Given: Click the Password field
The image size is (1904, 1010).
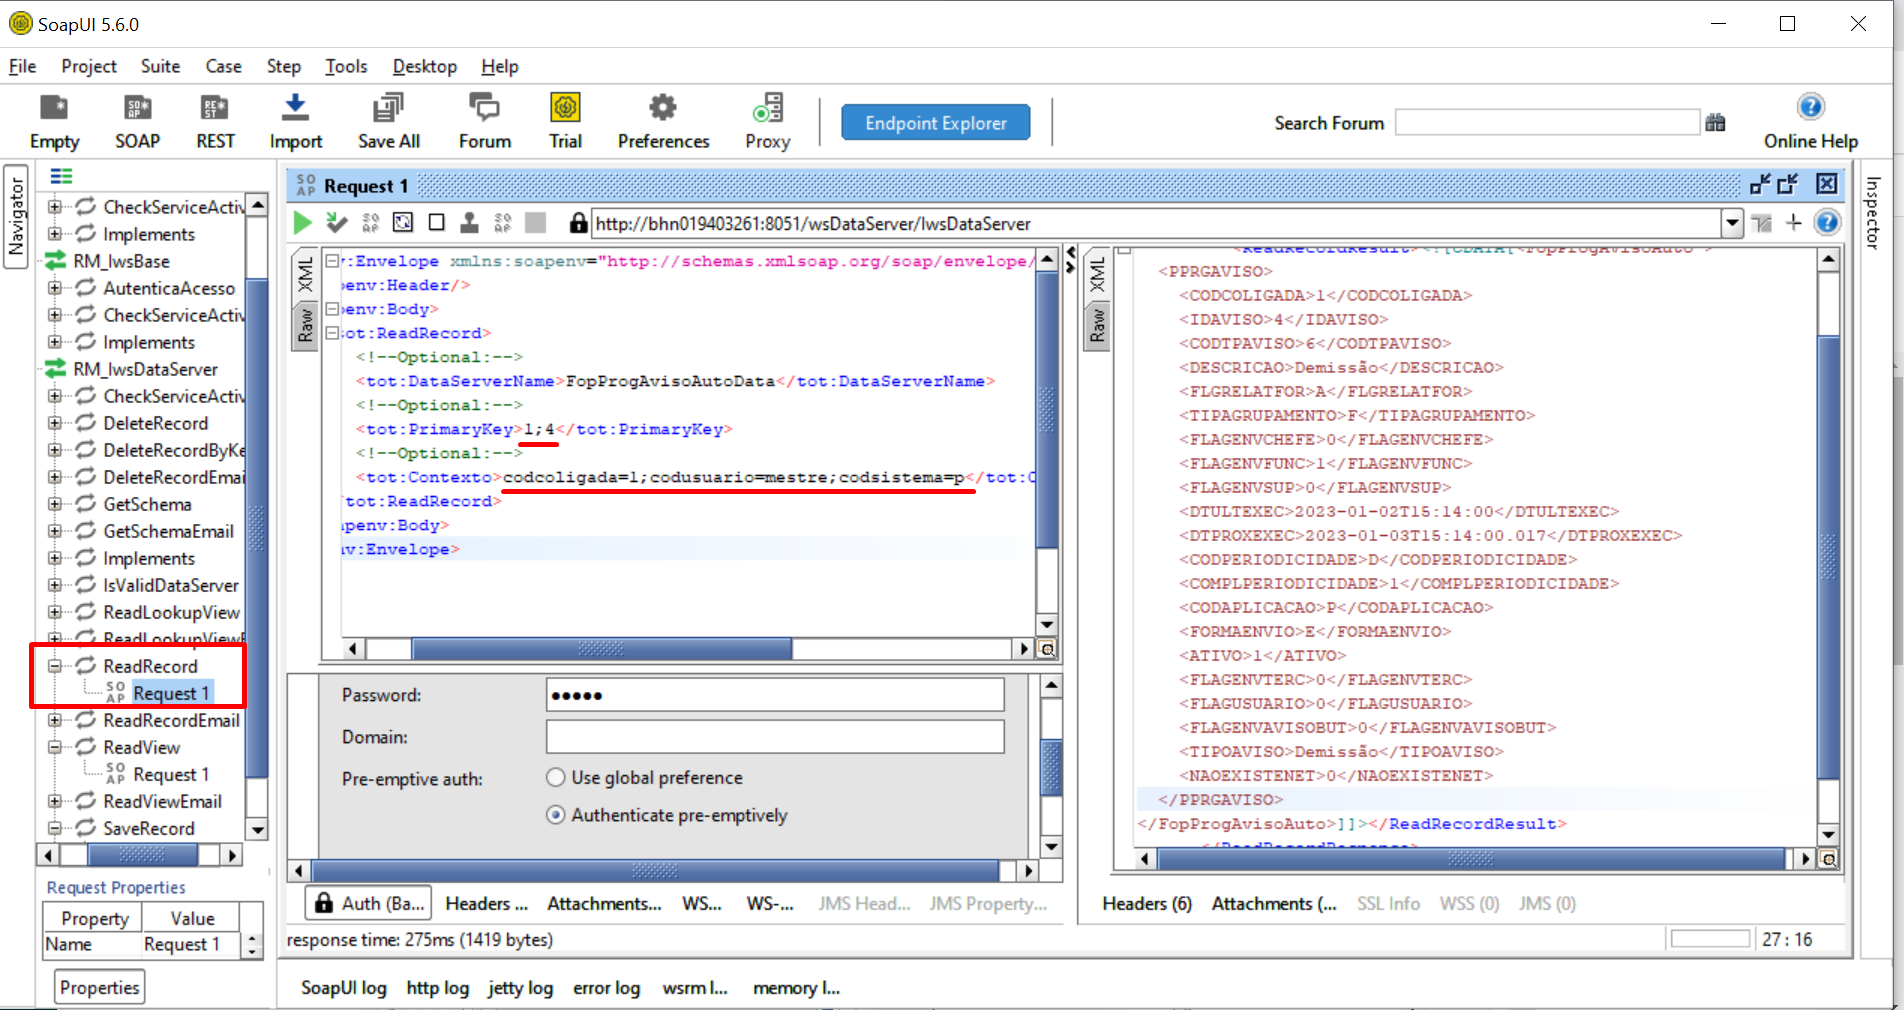Looking at the screenshot, I should click(x=775, y=695).
